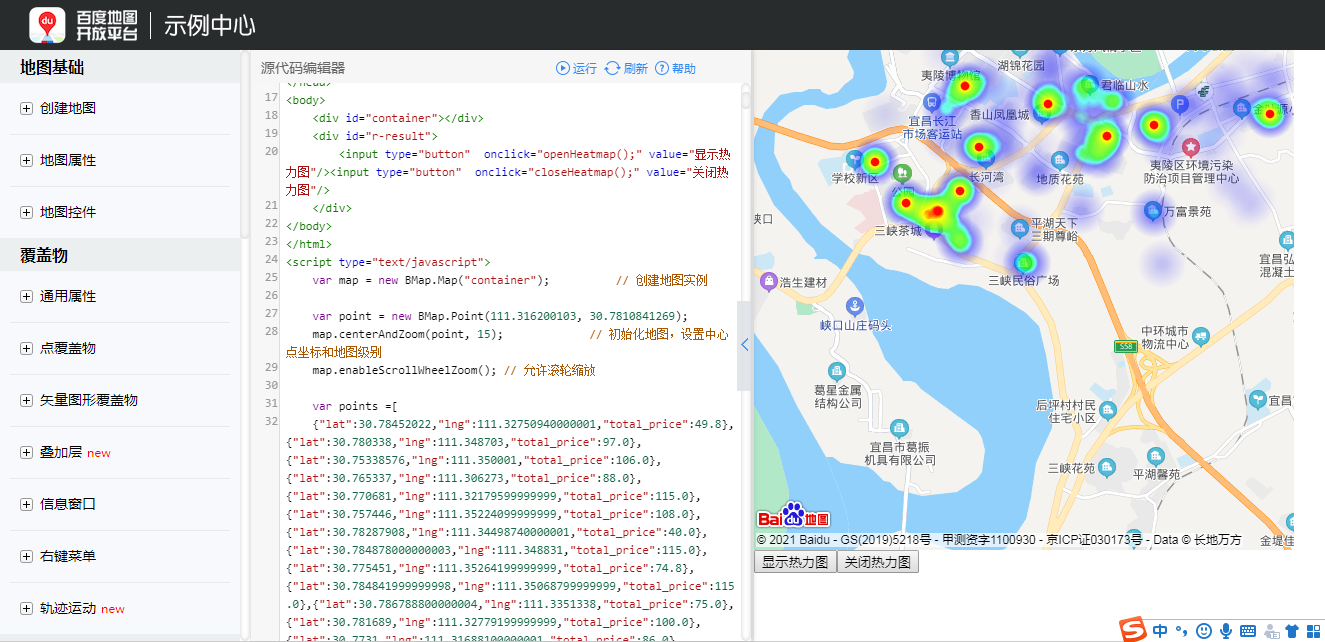1325x642 pixels.
Task: Click the Baidu Maps open platform logo
Action: point(83,25)
